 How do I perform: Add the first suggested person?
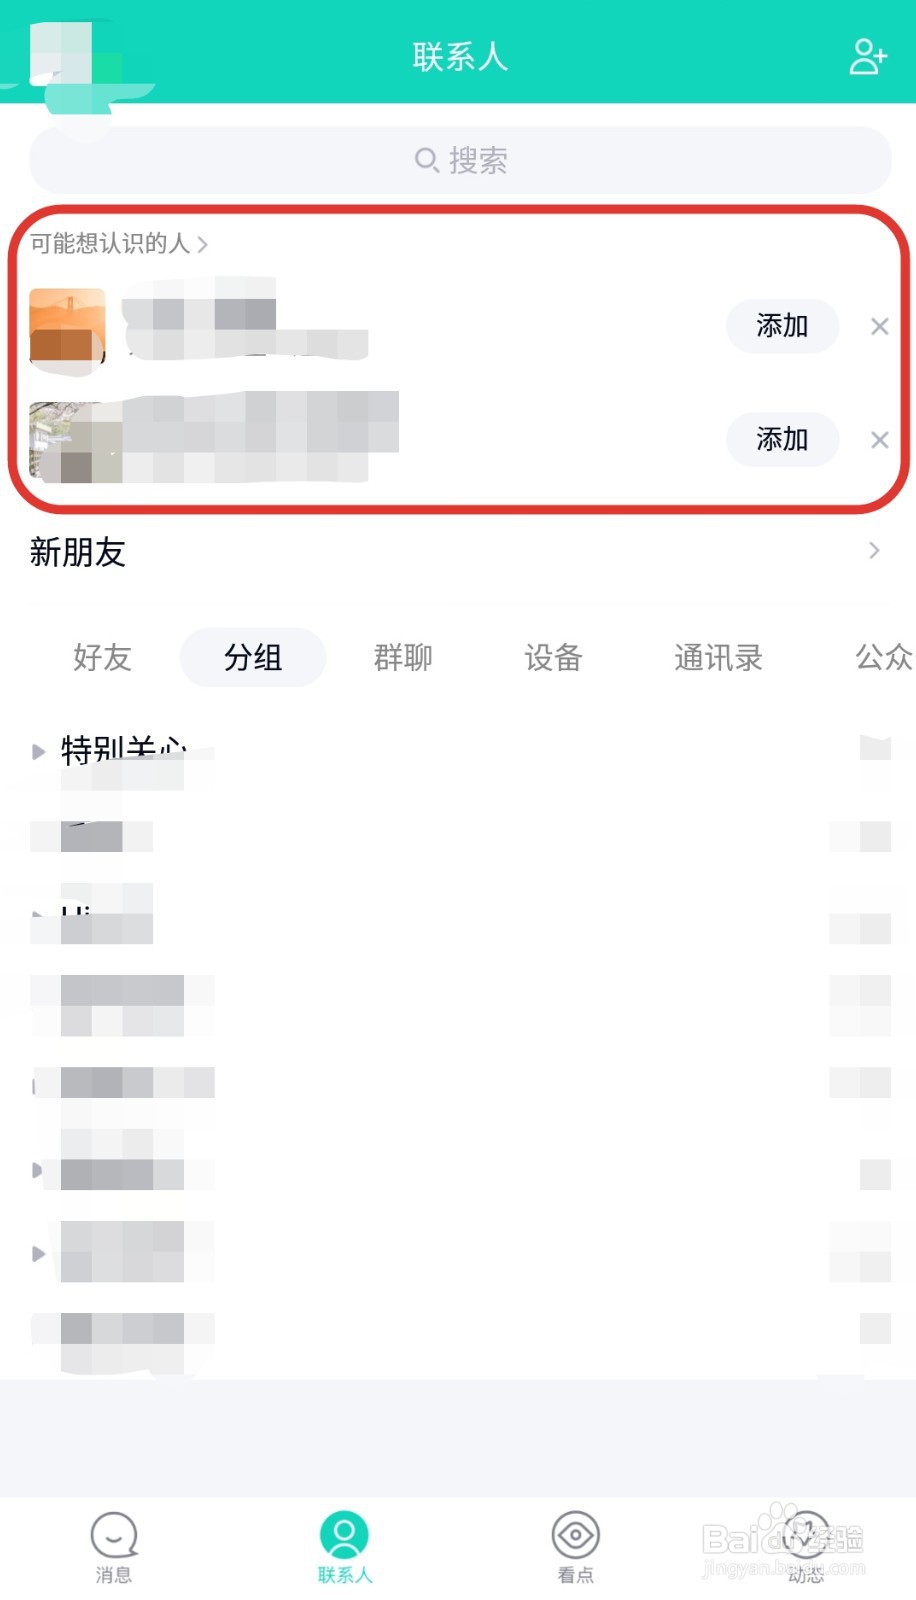click(782, 326)
